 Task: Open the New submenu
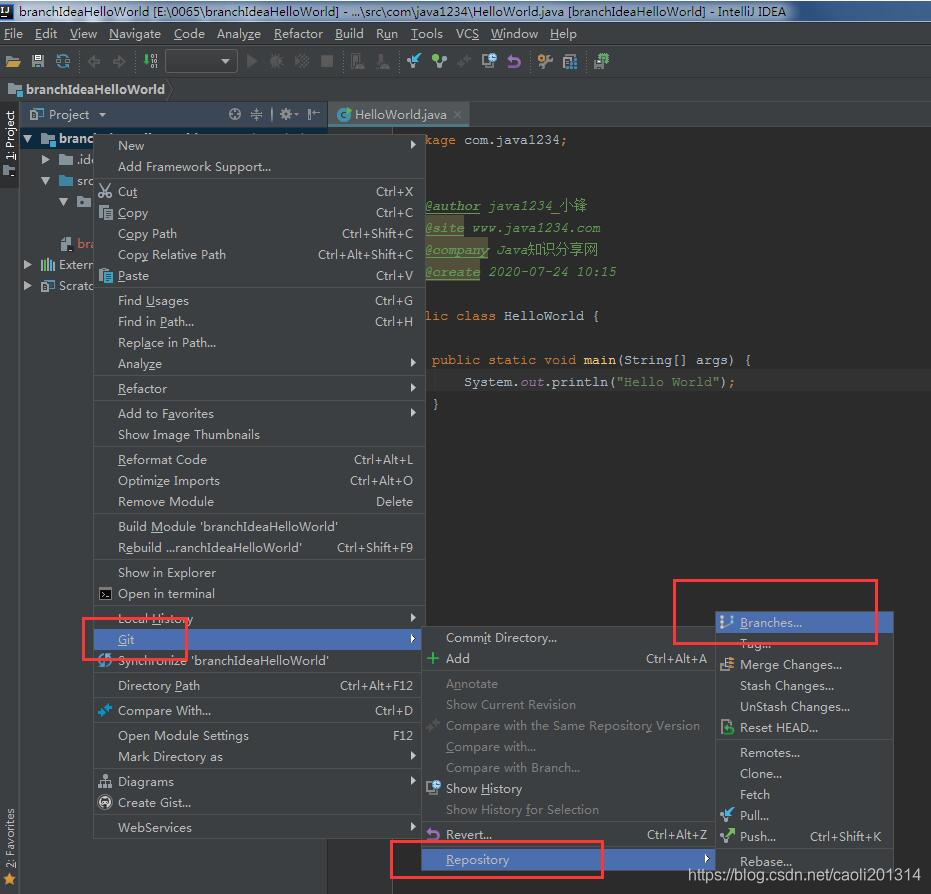259,145
